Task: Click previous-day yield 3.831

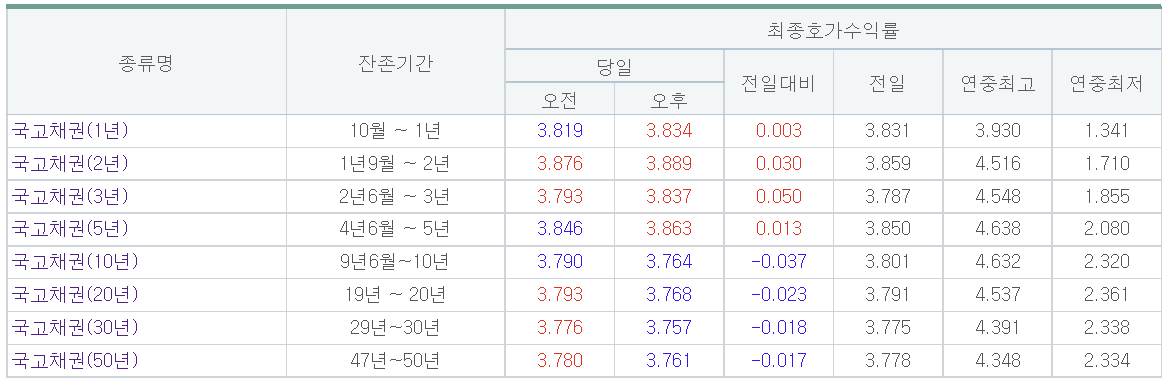Action: [x=888, y=131]
